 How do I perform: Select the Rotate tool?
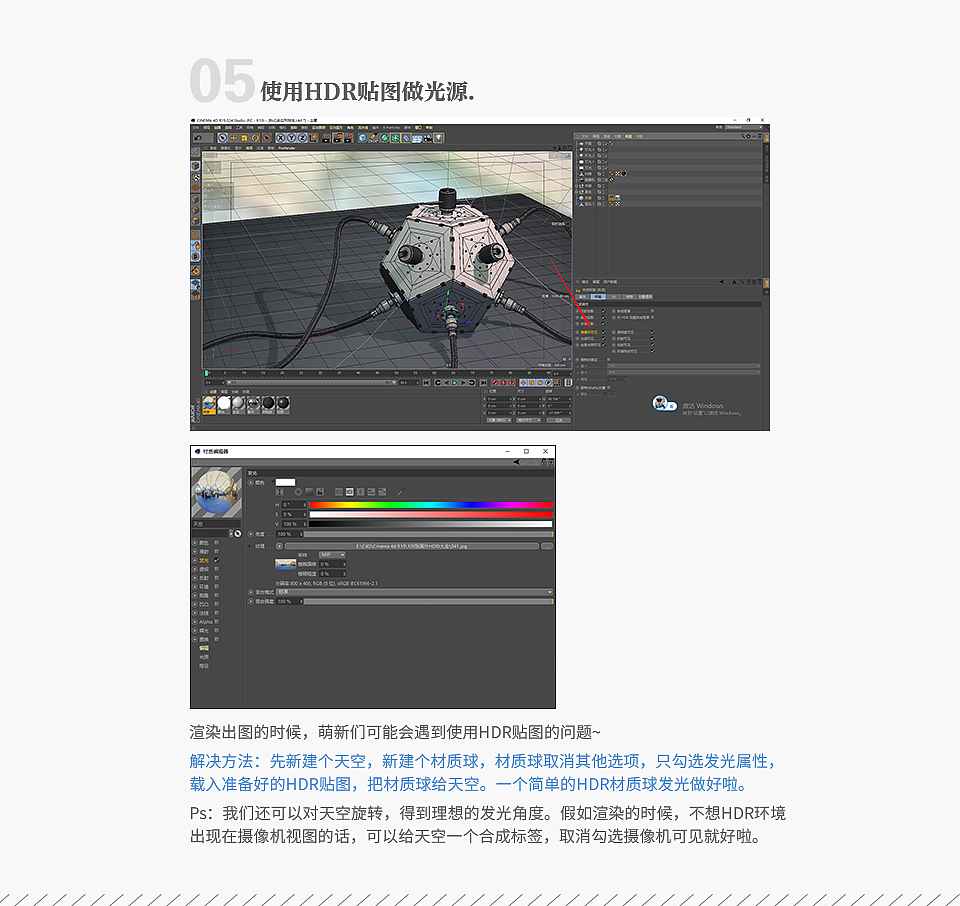click(255, 138)
